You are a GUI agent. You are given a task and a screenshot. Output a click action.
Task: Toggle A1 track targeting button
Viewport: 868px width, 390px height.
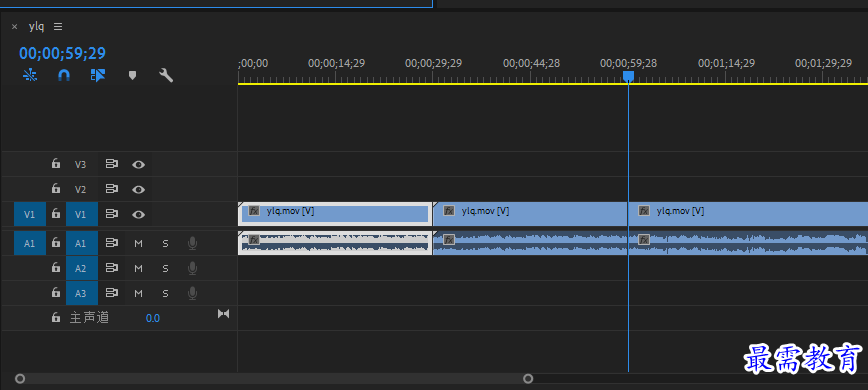pyautogui.click(x=82, y=243)
